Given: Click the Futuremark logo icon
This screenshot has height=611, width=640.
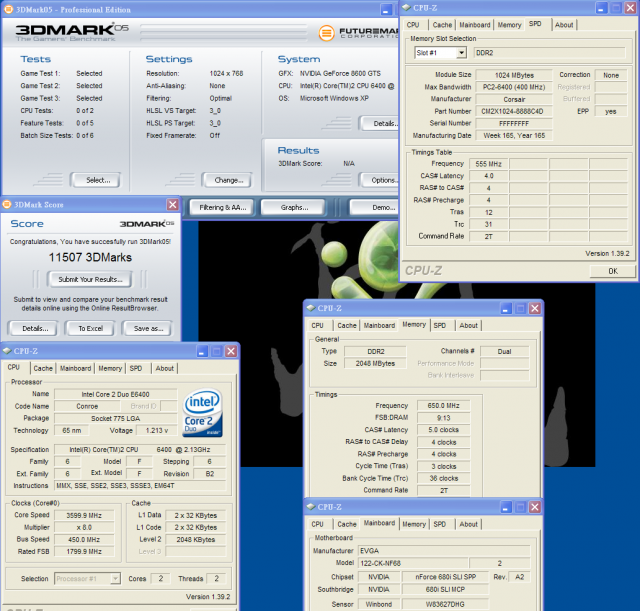Looking at the screenshot, I should (x=327, y=33).
